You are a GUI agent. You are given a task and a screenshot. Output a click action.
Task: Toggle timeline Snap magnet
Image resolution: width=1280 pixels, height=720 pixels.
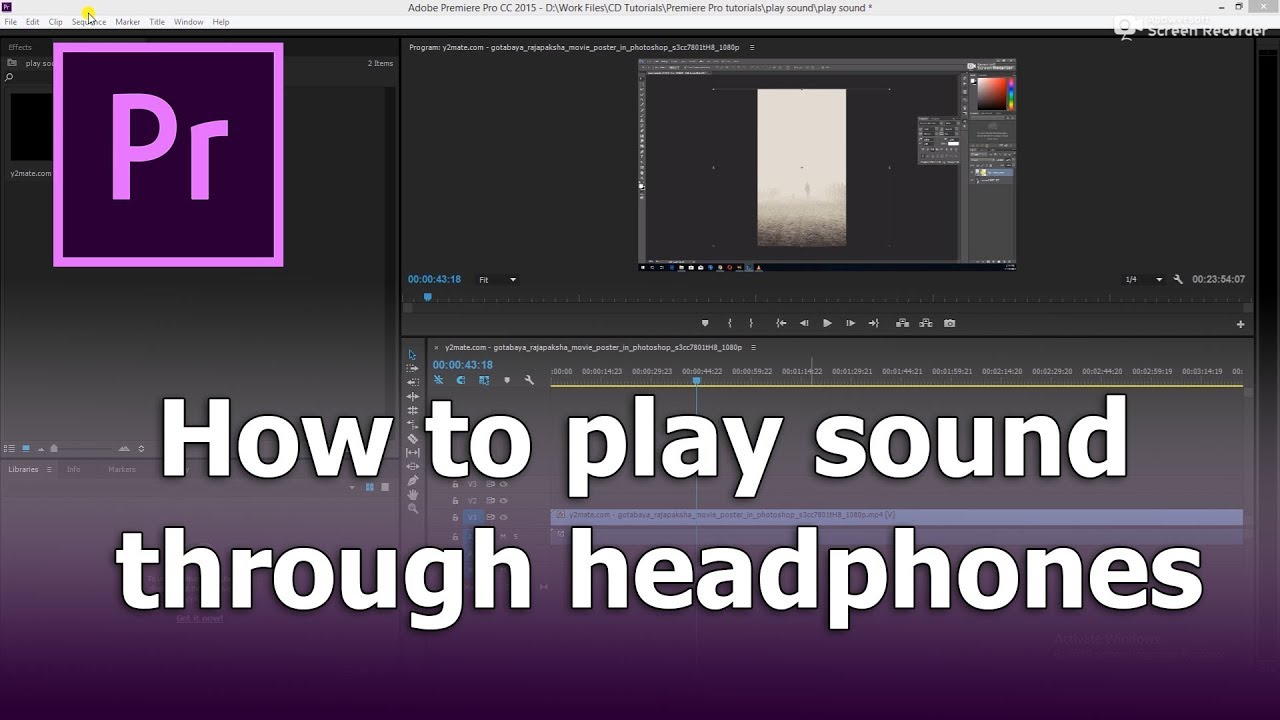[461, 380]
